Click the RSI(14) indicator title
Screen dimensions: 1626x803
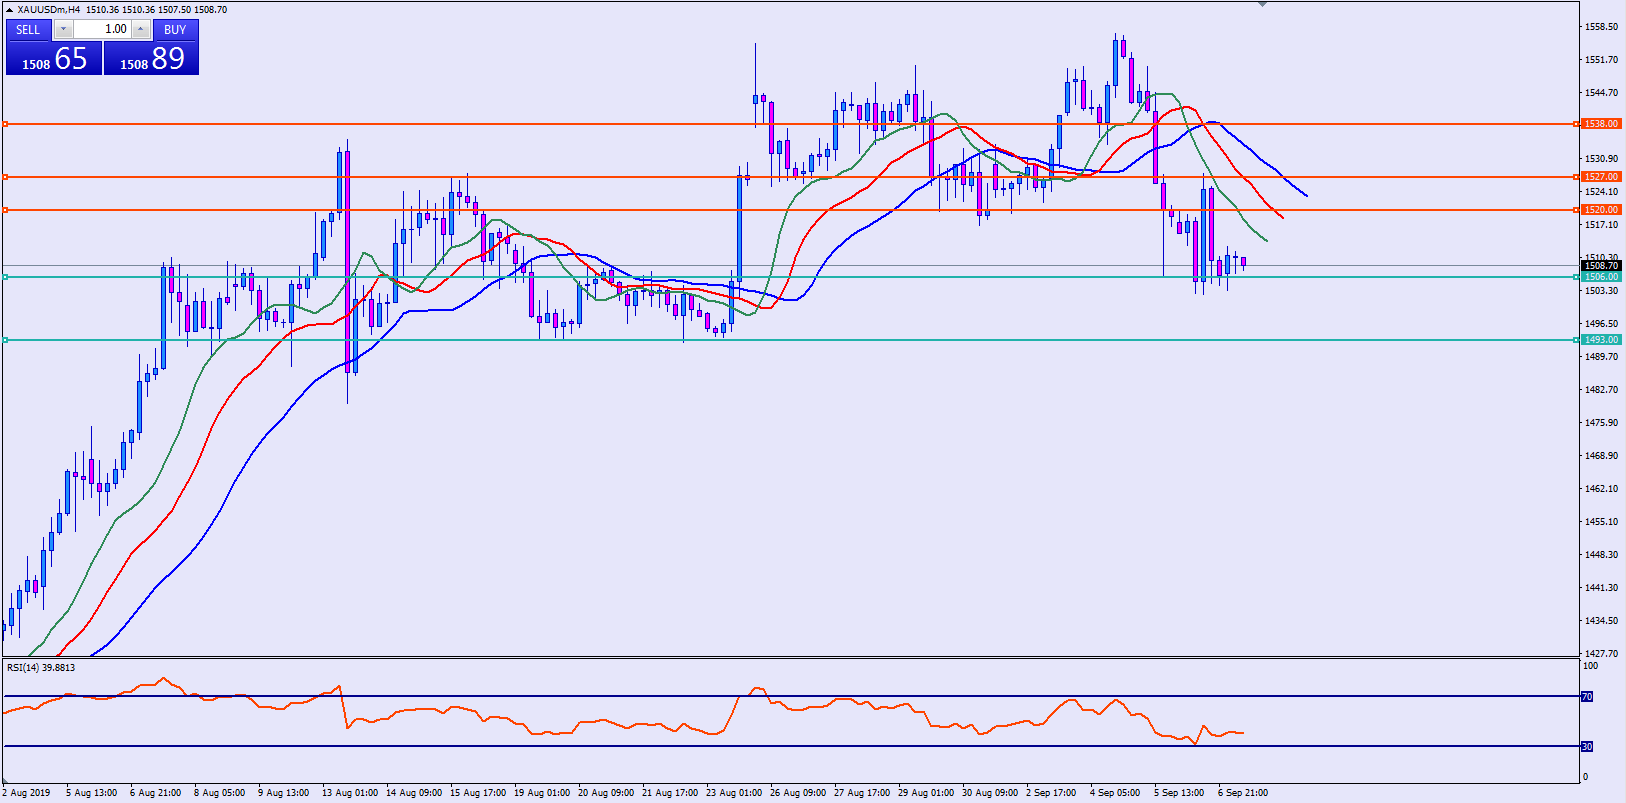pos(41,667)
